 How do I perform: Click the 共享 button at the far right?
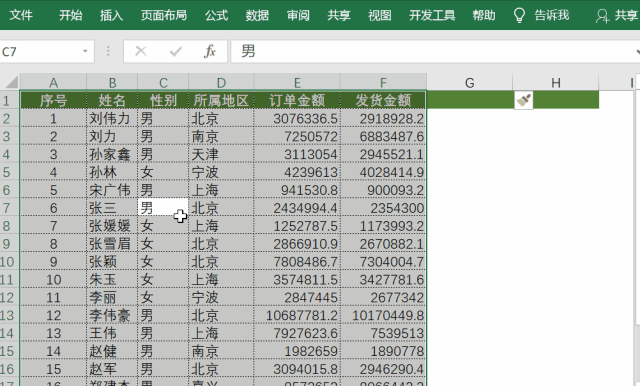626,16
